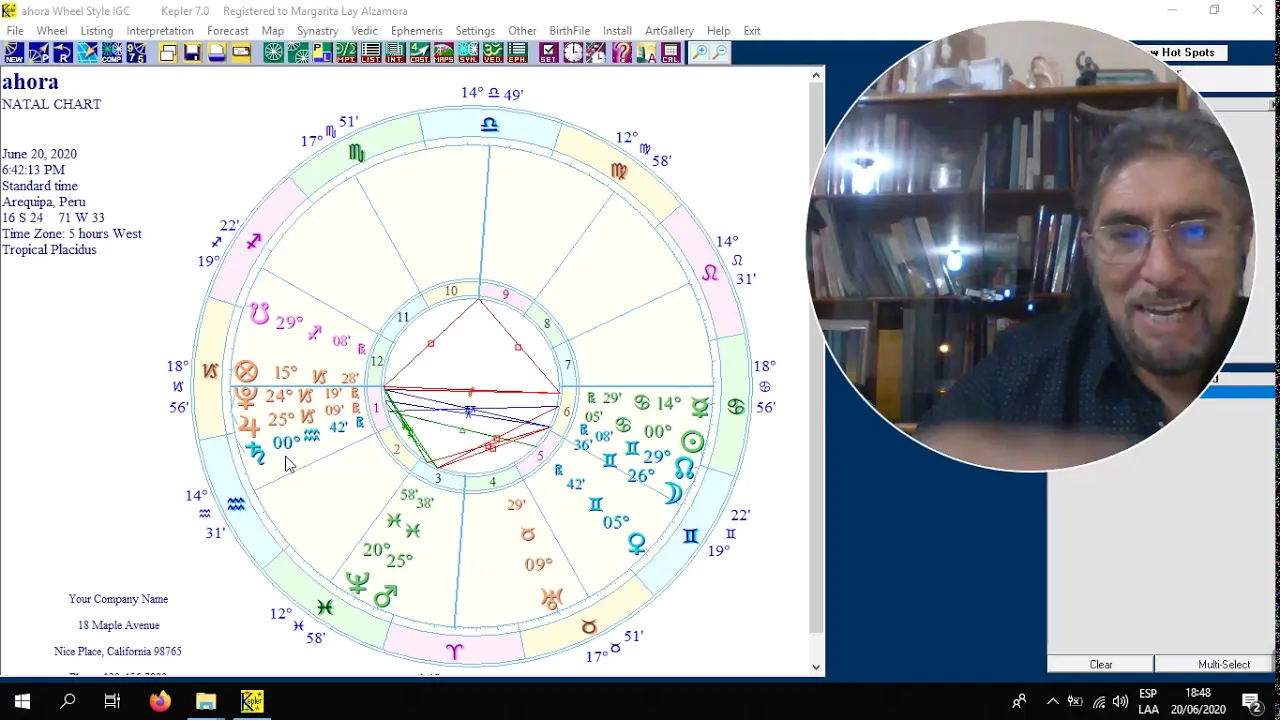Click the email envelope toolbar icon
This screenshot has height=720, width=1280.
point(240,52)
